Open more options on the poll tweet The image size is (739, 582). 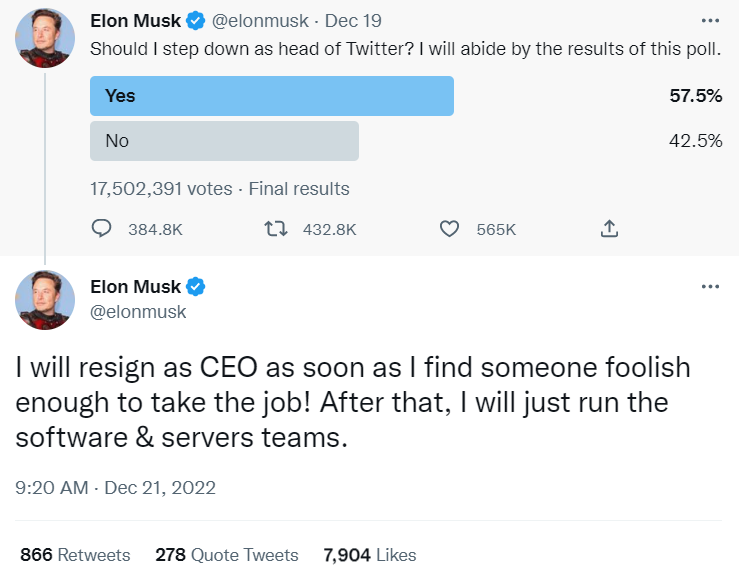point(710,21)
